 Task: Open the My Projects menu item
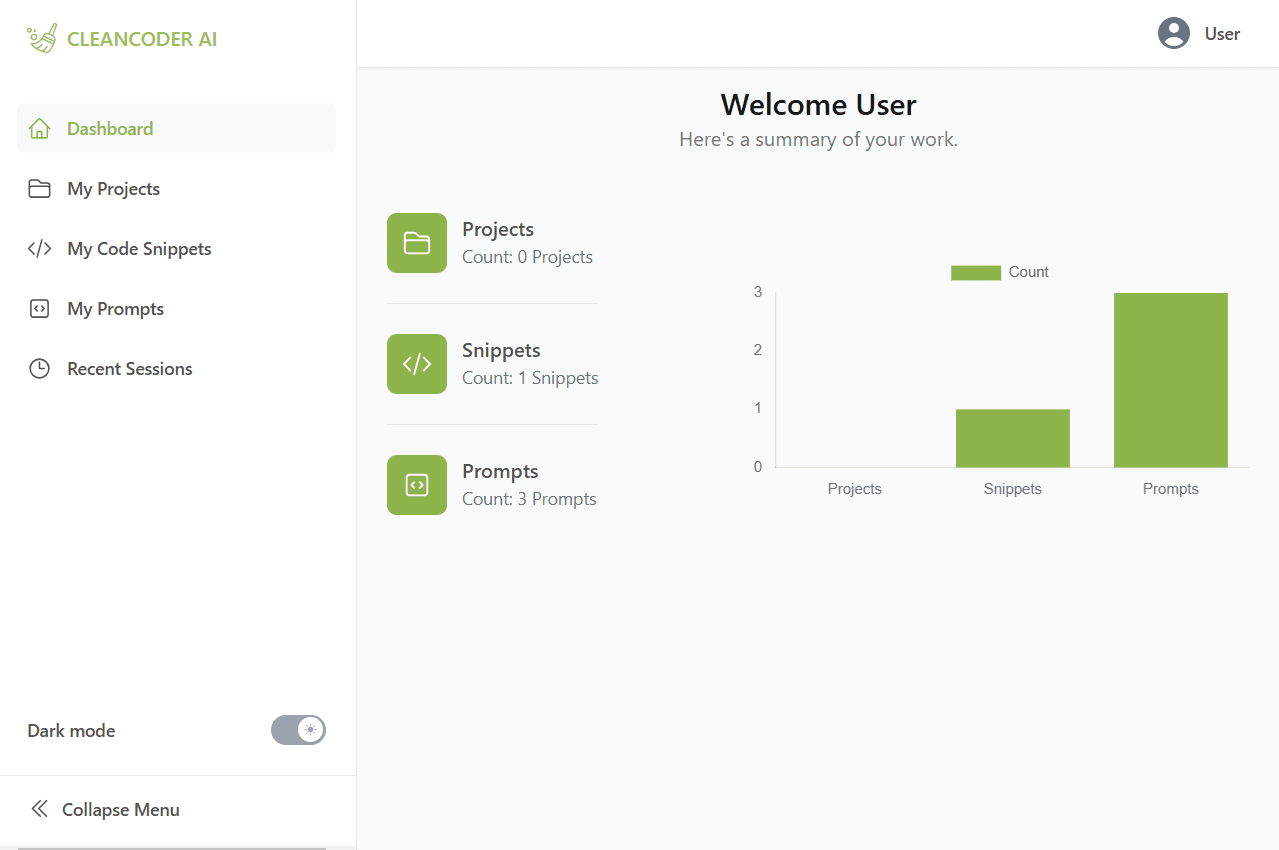[x=113, y=189]
